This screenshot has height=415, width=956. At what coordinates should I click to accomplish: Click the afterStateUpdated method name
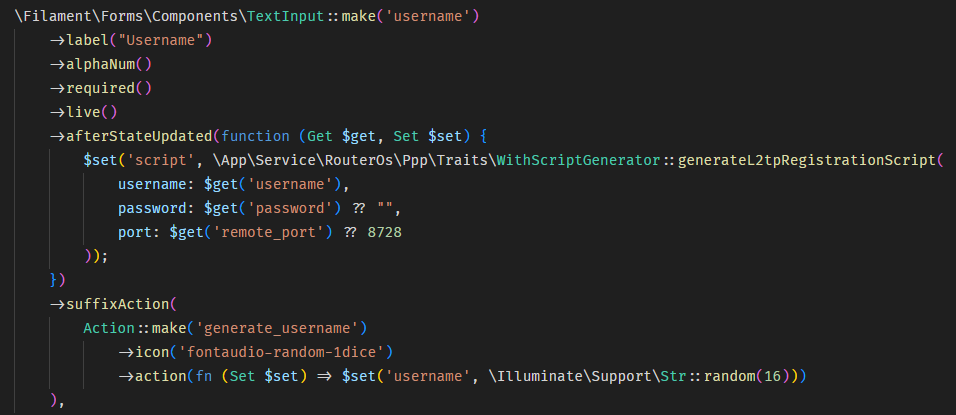141,135
